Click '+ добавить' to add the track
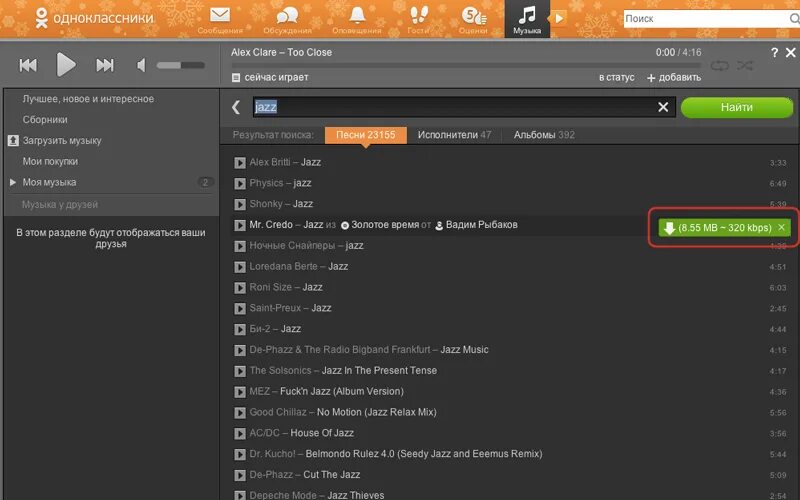 point(674,78)
